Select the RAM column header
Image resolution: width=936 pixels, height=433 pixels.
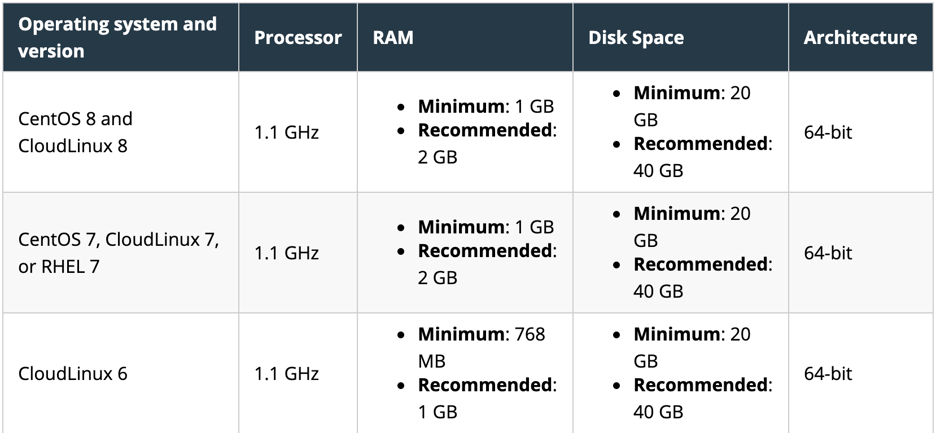(393, 38)
